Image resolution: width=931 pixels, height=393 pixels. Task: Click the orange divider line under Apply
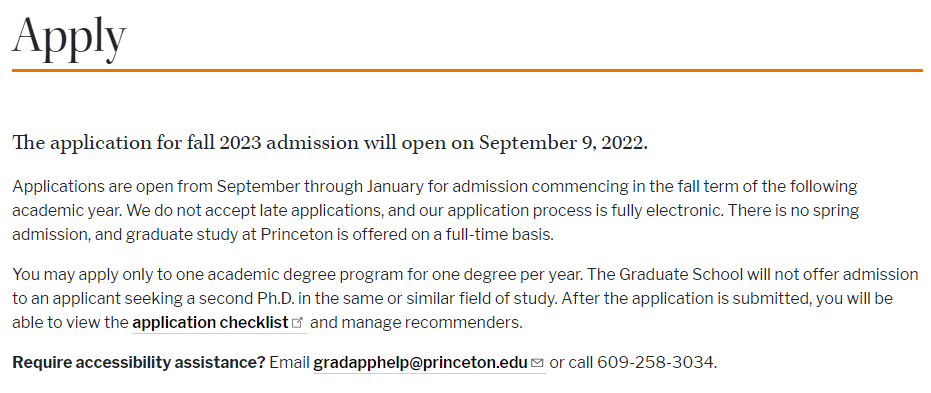[x=467, y=71]
